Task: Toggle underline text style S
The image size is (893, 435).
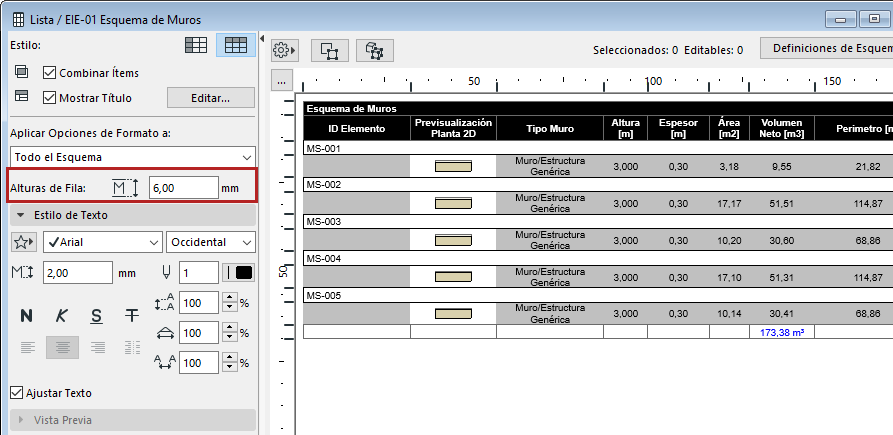Action: coord(97,316)
